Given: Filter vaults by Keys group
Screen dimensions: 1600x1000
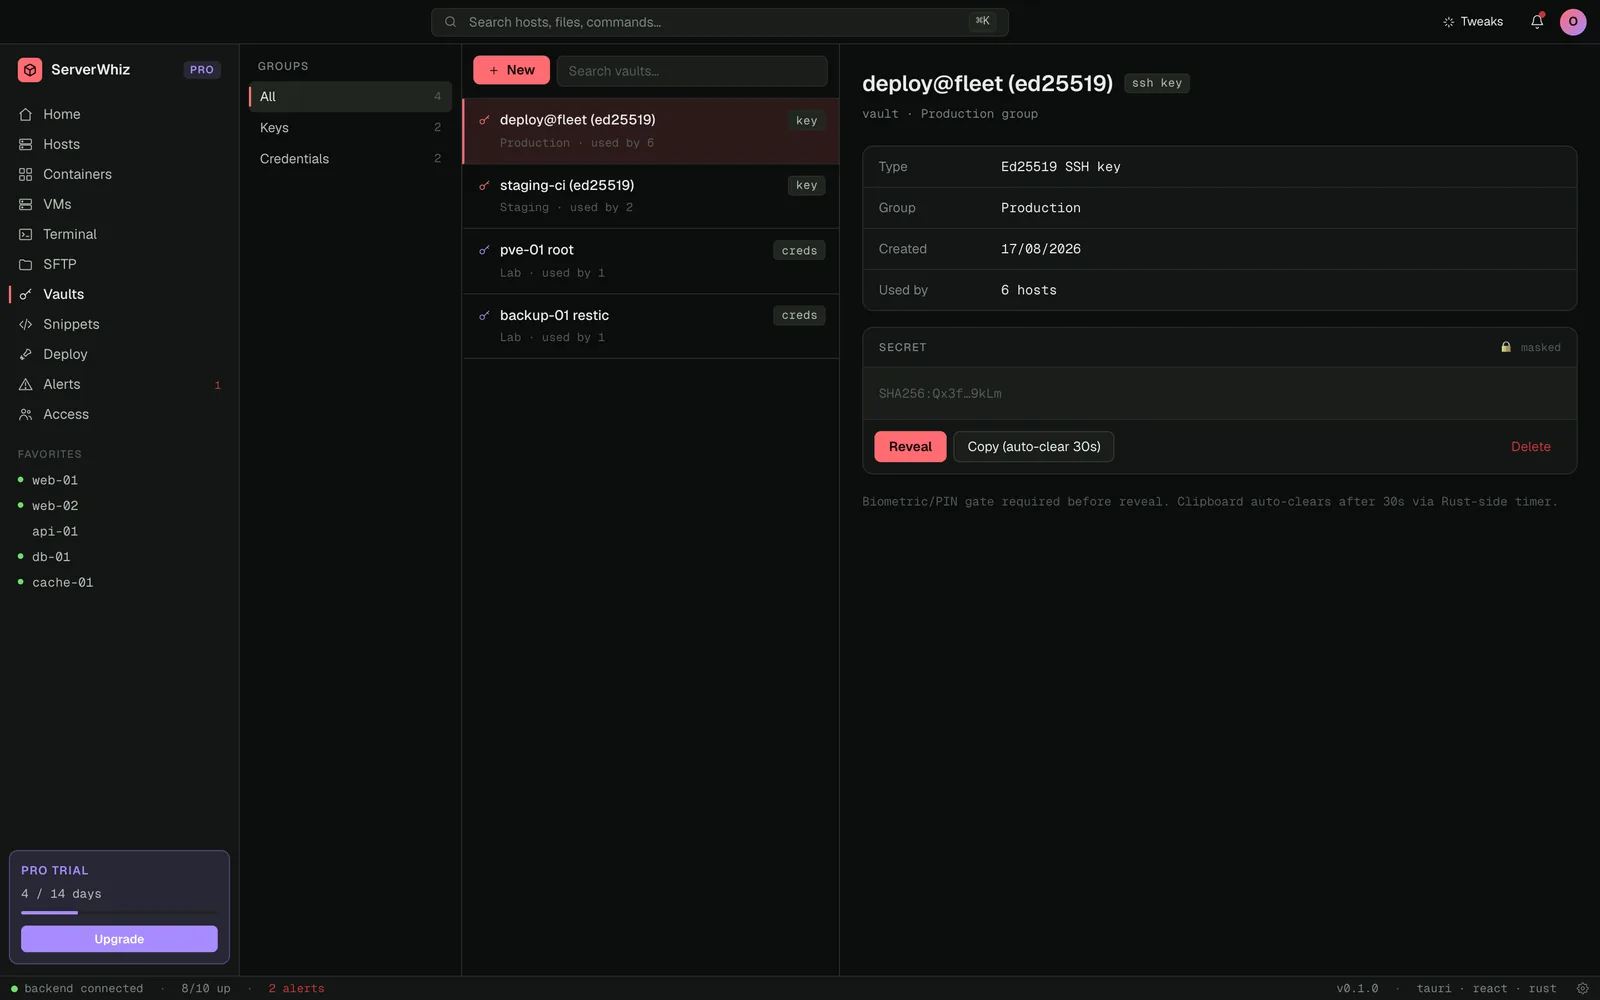Looking at the screenshot, I should 350,127.
